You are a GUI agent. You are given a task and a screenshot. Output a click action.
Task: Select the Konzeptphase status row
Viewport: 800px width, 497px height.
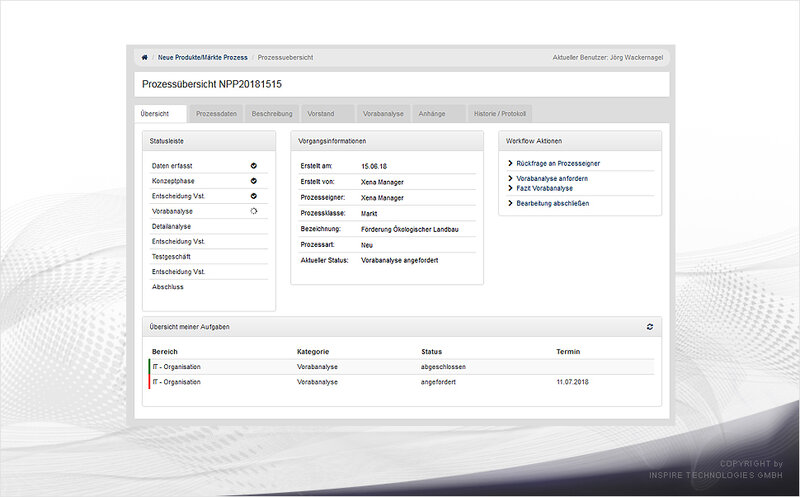point(209,181)
